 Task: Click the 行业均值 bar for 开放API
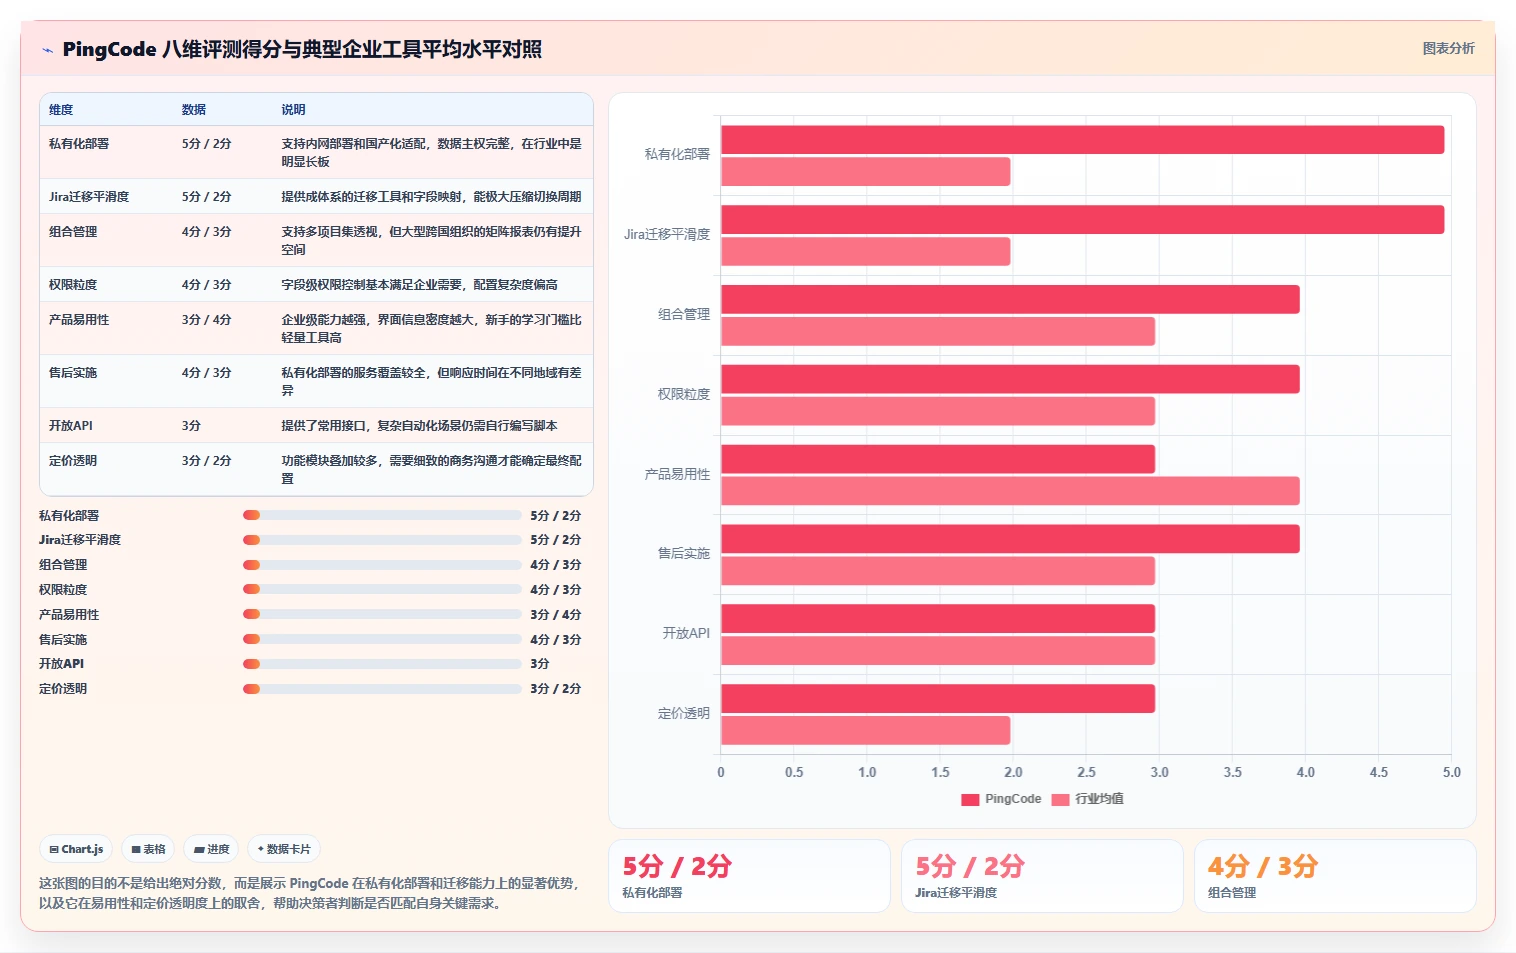click(x=938, y=651)
